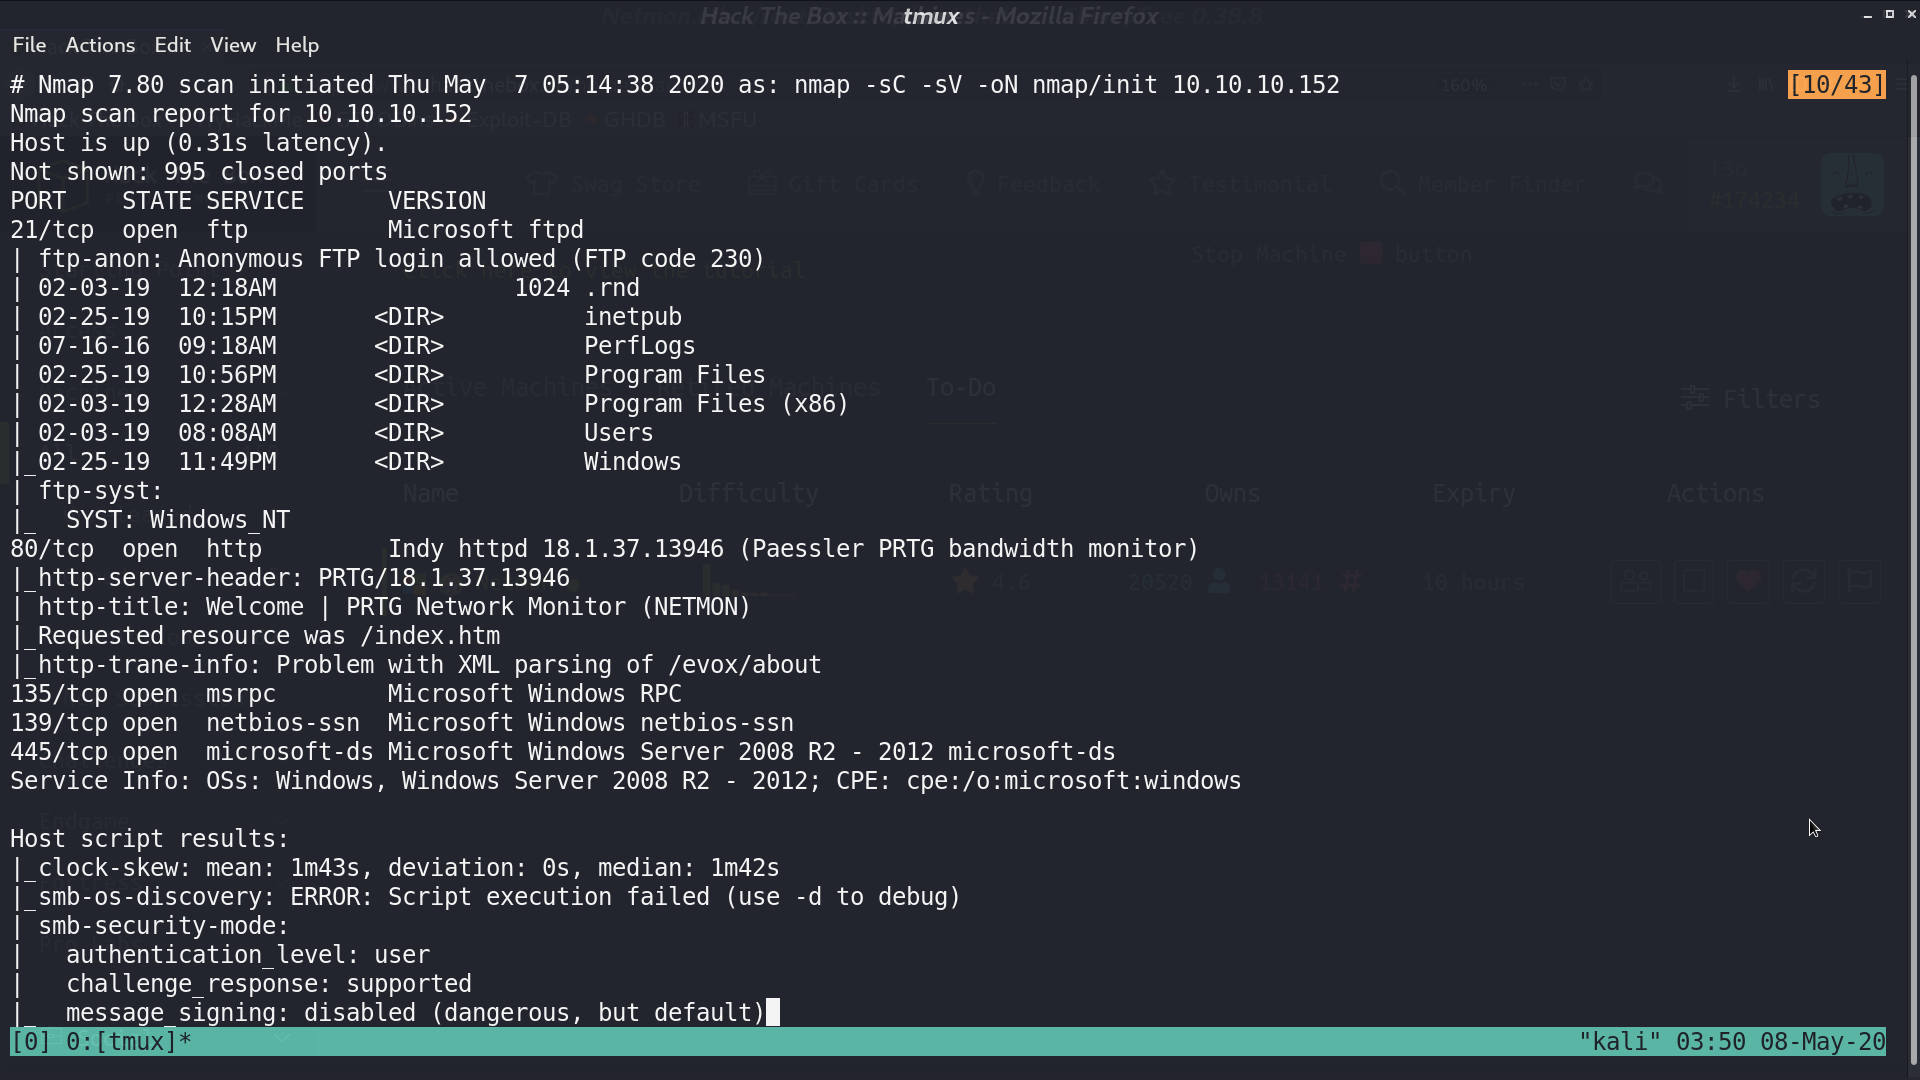Click the SYST: Windows_NT line

pyautogui.click(x=150, y=520)
